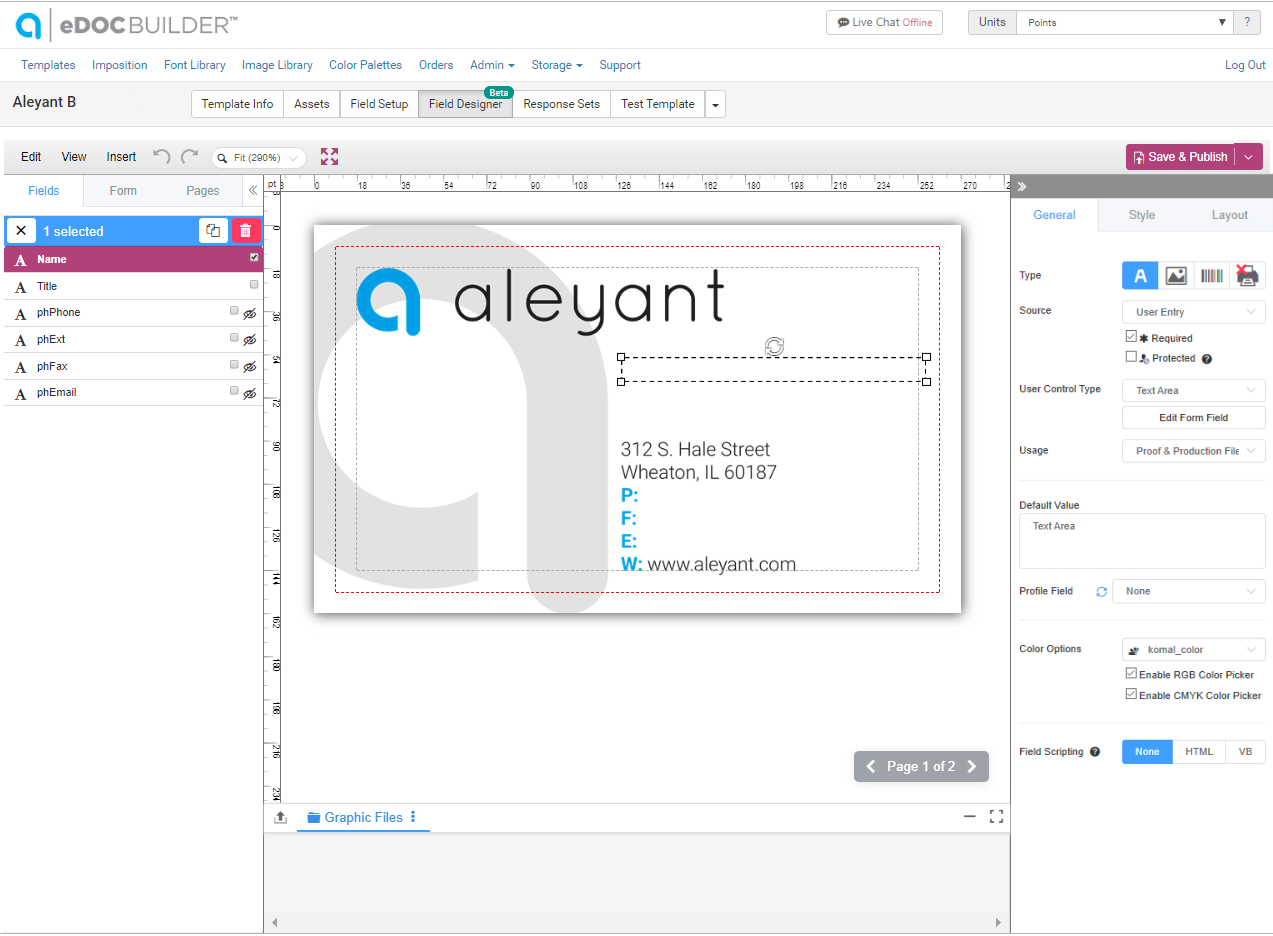Select the Image field type icon

(x=1176, y=276)
